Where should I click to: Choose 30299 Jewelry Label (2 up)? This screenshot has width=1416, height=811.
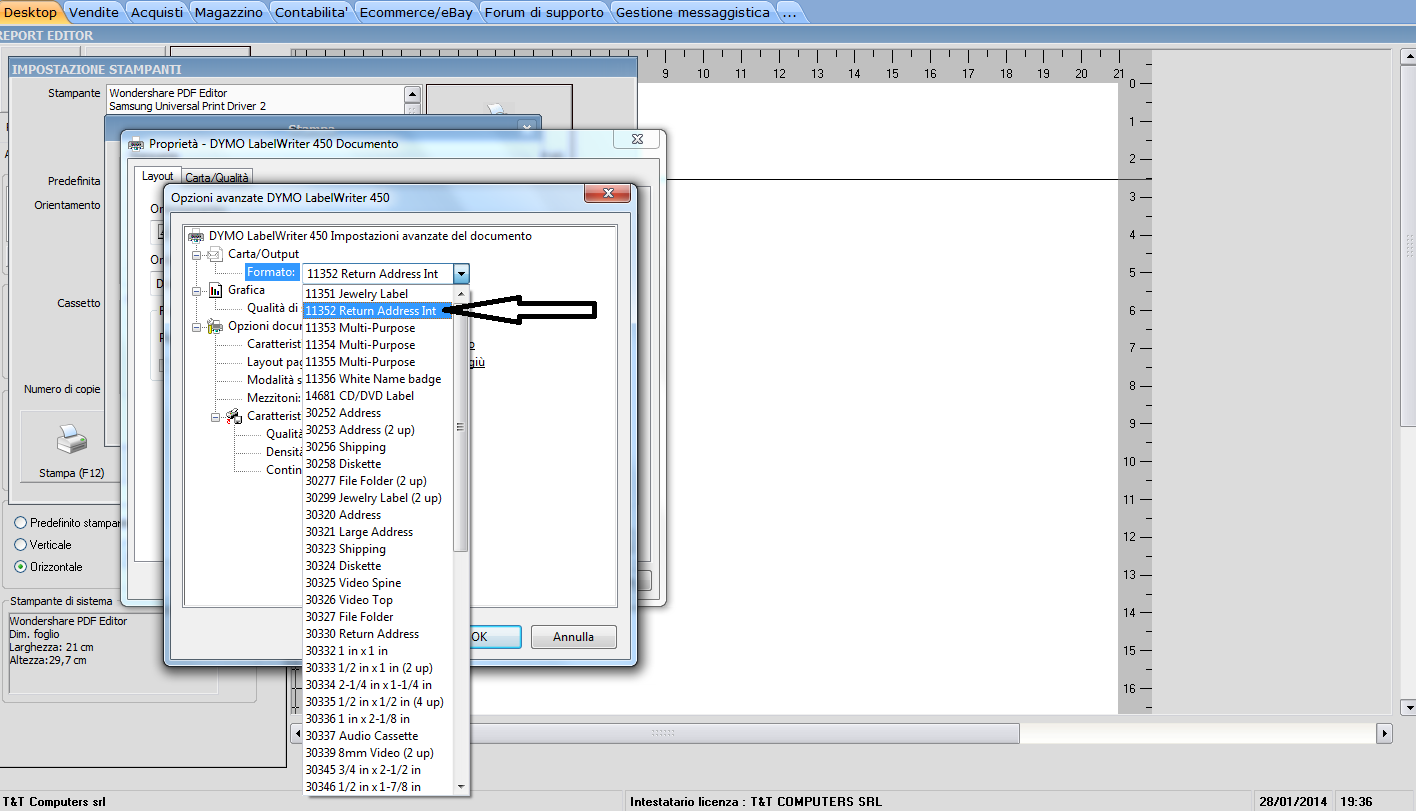pyautogui.click(x=378, y=498)
